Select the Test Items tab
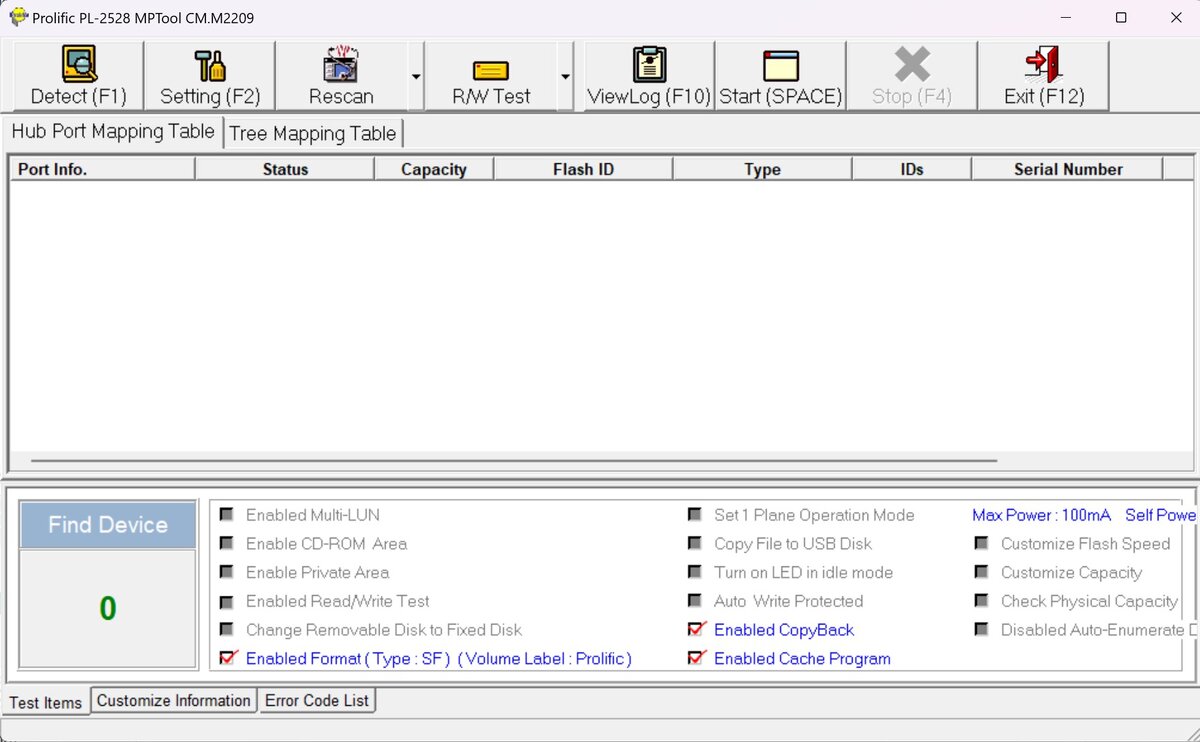This screenshot has width=1200, height=742. [46, 702]
